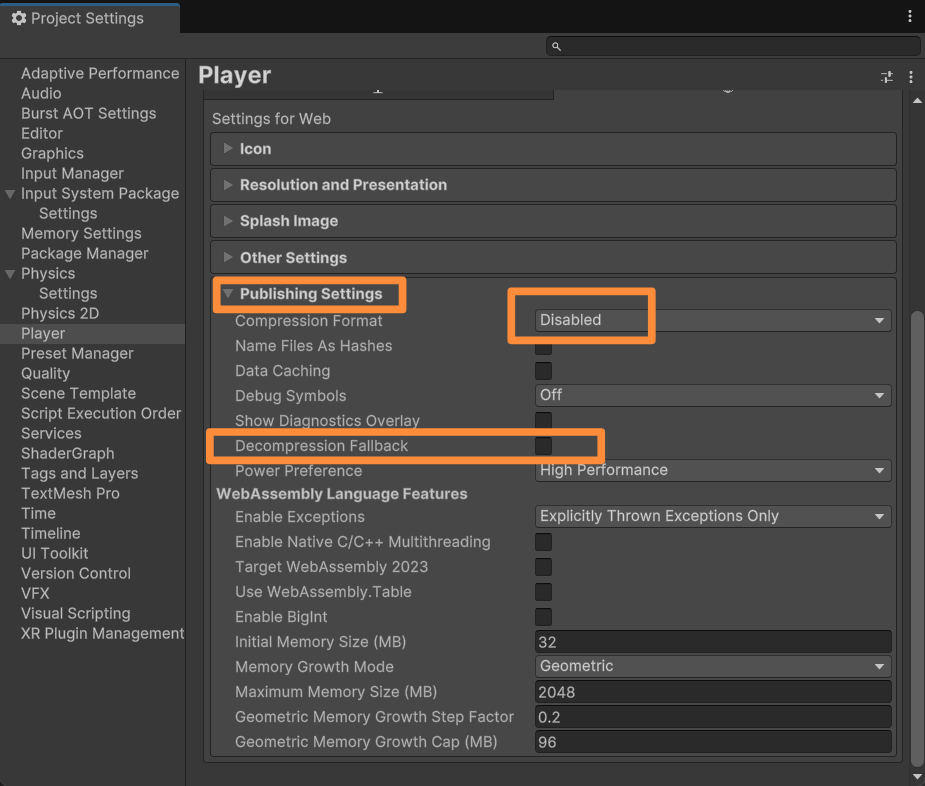Select Quality settings
The height and width of the screenshot is (786, 925).
click(45, 374)
